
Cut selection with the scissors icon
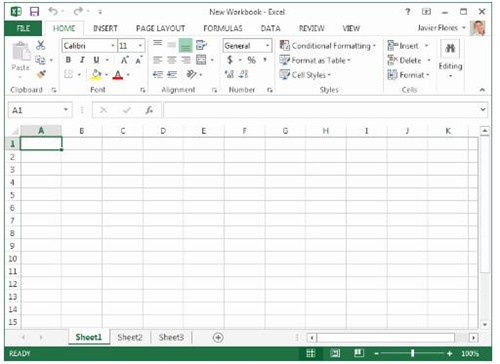pos(41,45)
